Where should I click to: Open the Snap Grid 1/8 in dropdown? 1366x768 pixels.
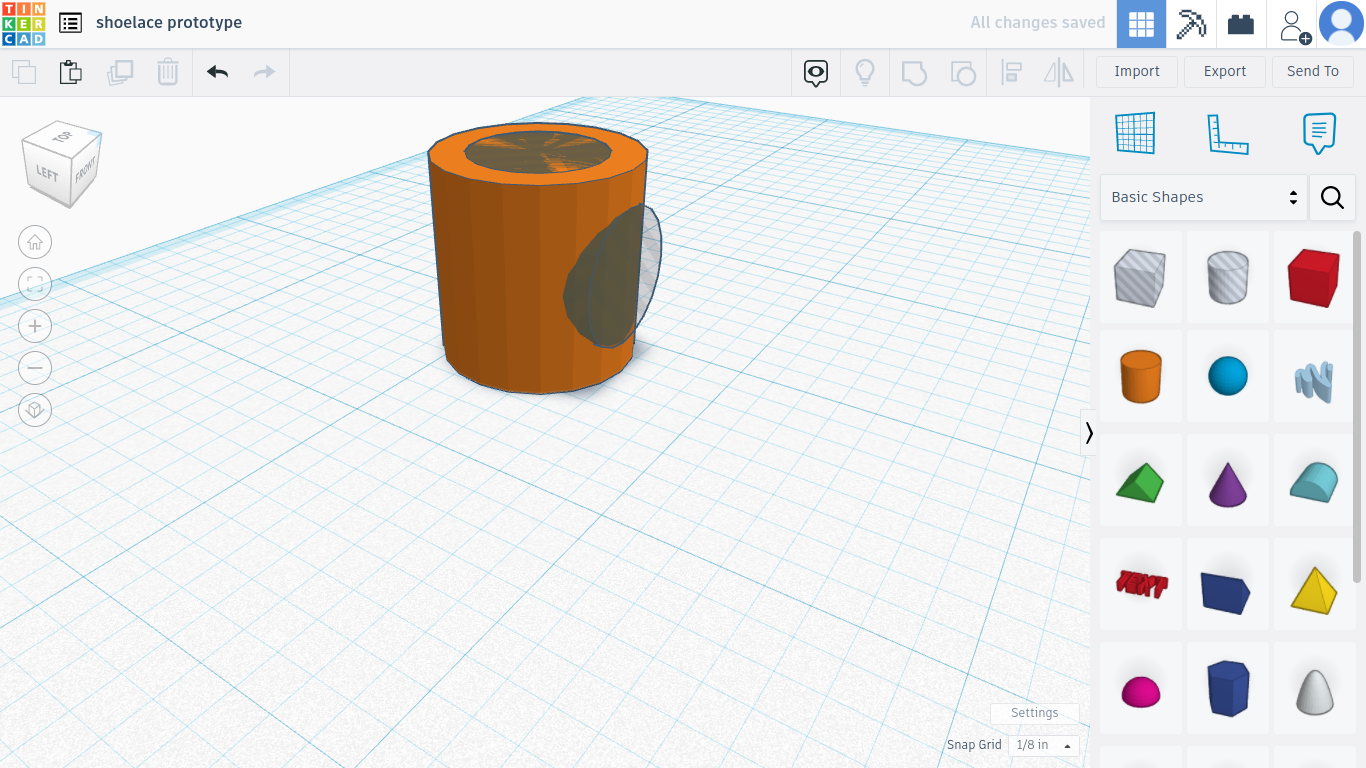click(1045, 745)
